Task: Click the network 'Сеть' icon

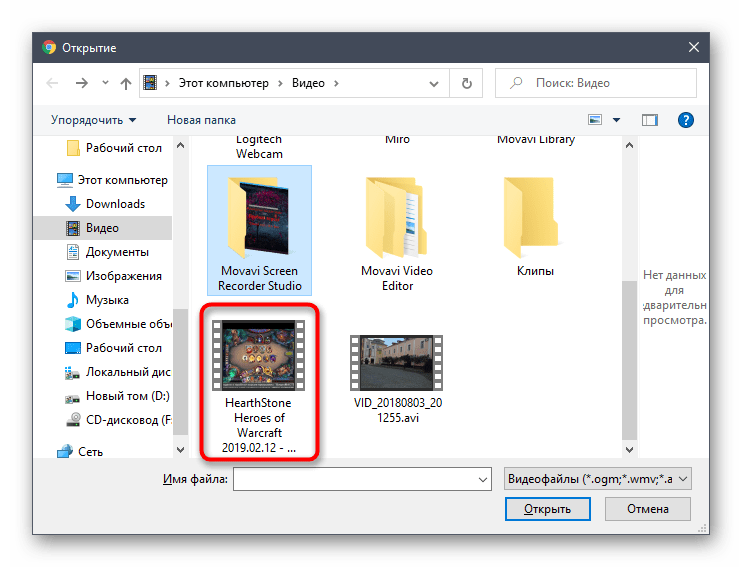Action: (x=64, y=452)
